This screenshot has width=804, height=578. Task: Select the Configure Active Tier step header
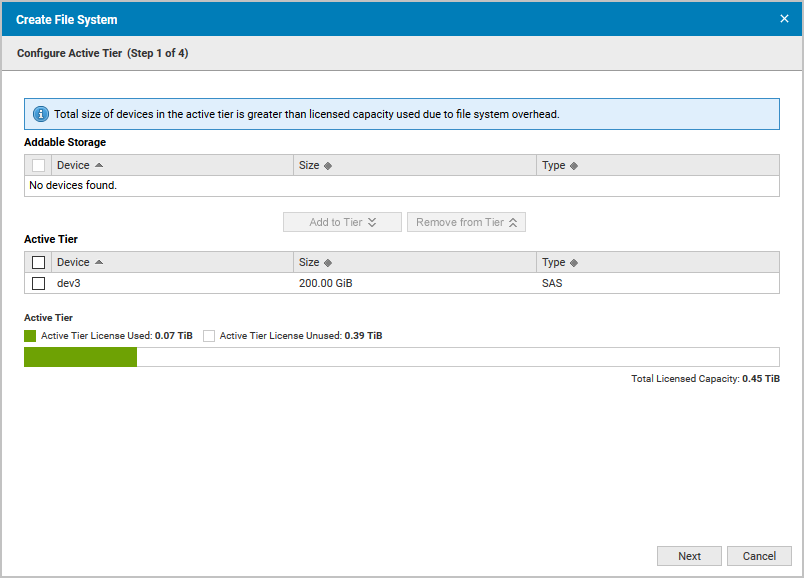tap(105, 53)
